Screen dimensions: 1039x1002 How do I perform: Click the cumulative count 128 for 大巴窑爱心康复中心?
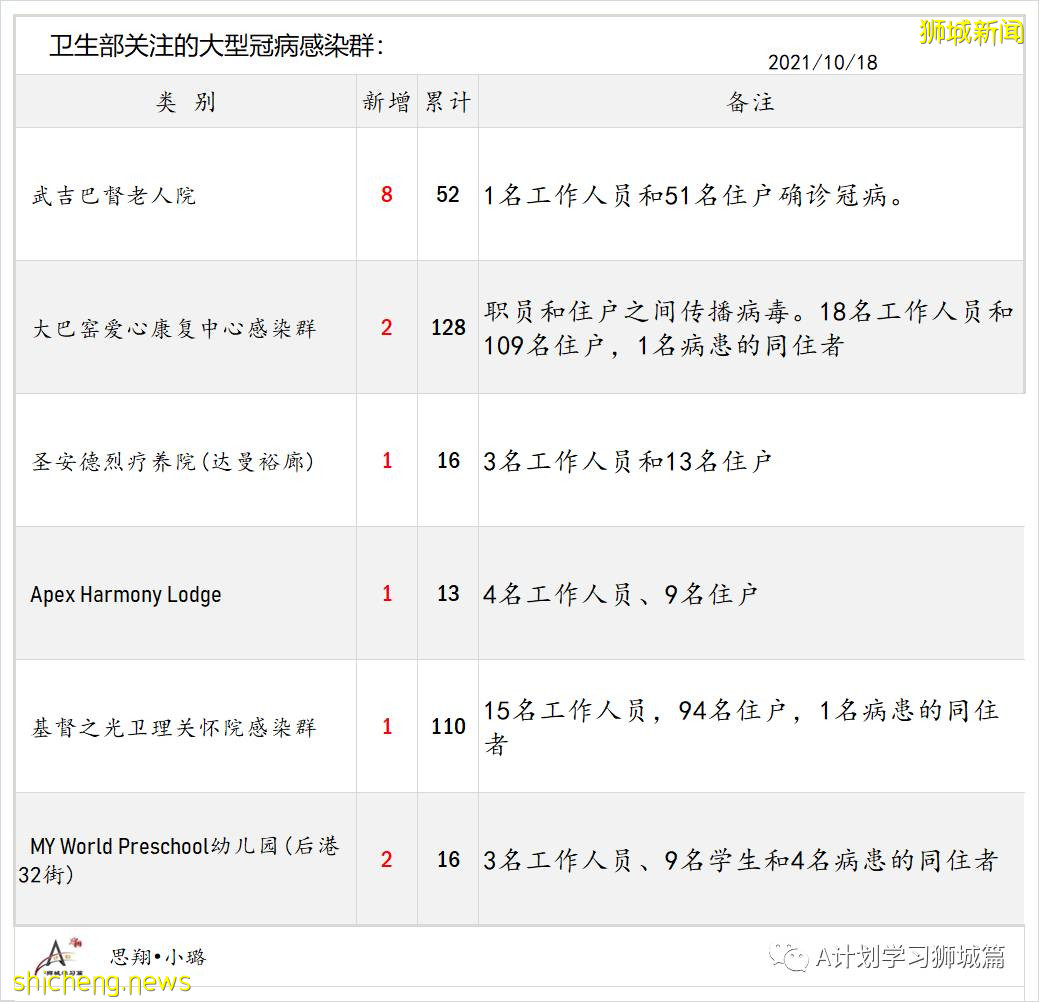tap(449, 328)
